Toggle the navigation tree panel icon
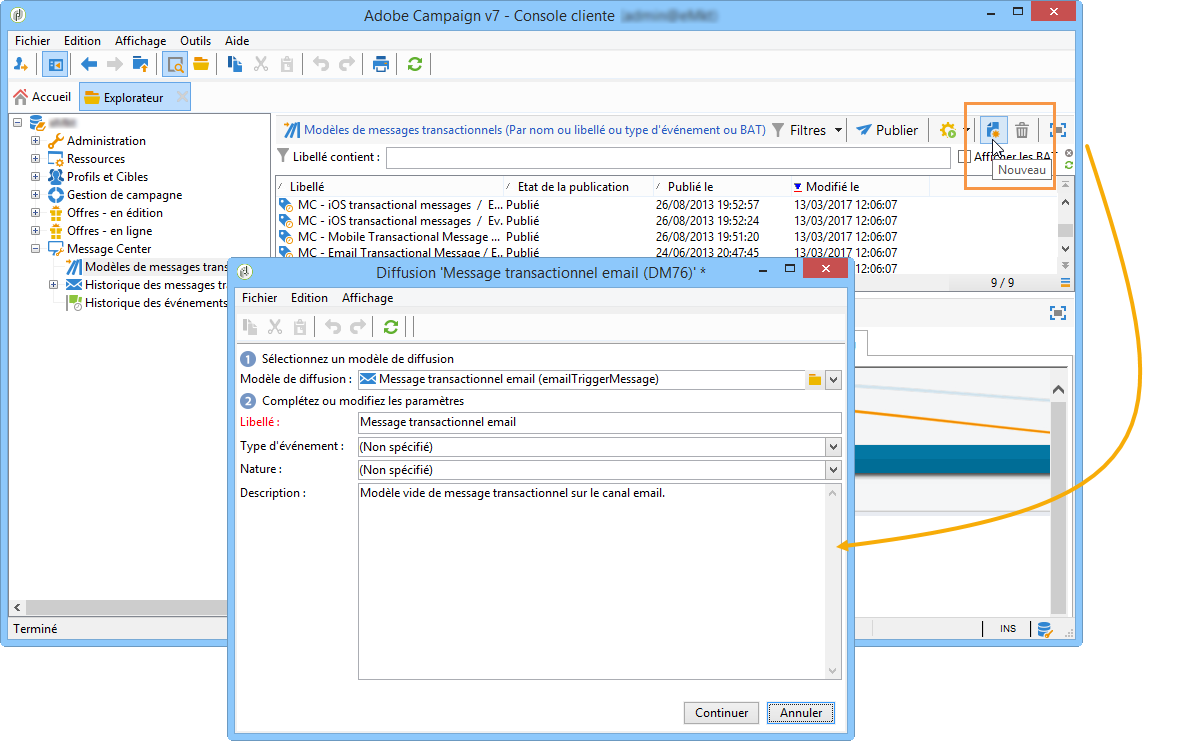Viewport: 1198px width, 741px height. 55,64
